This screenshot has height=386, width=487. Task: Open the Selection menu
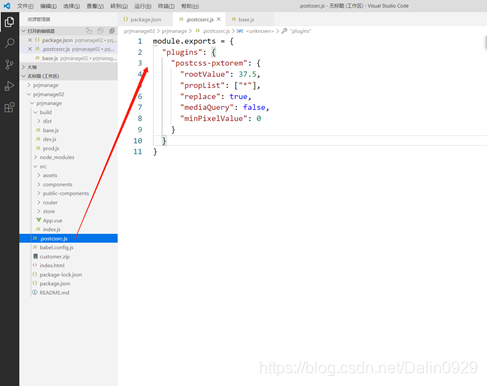click(72, 6)
